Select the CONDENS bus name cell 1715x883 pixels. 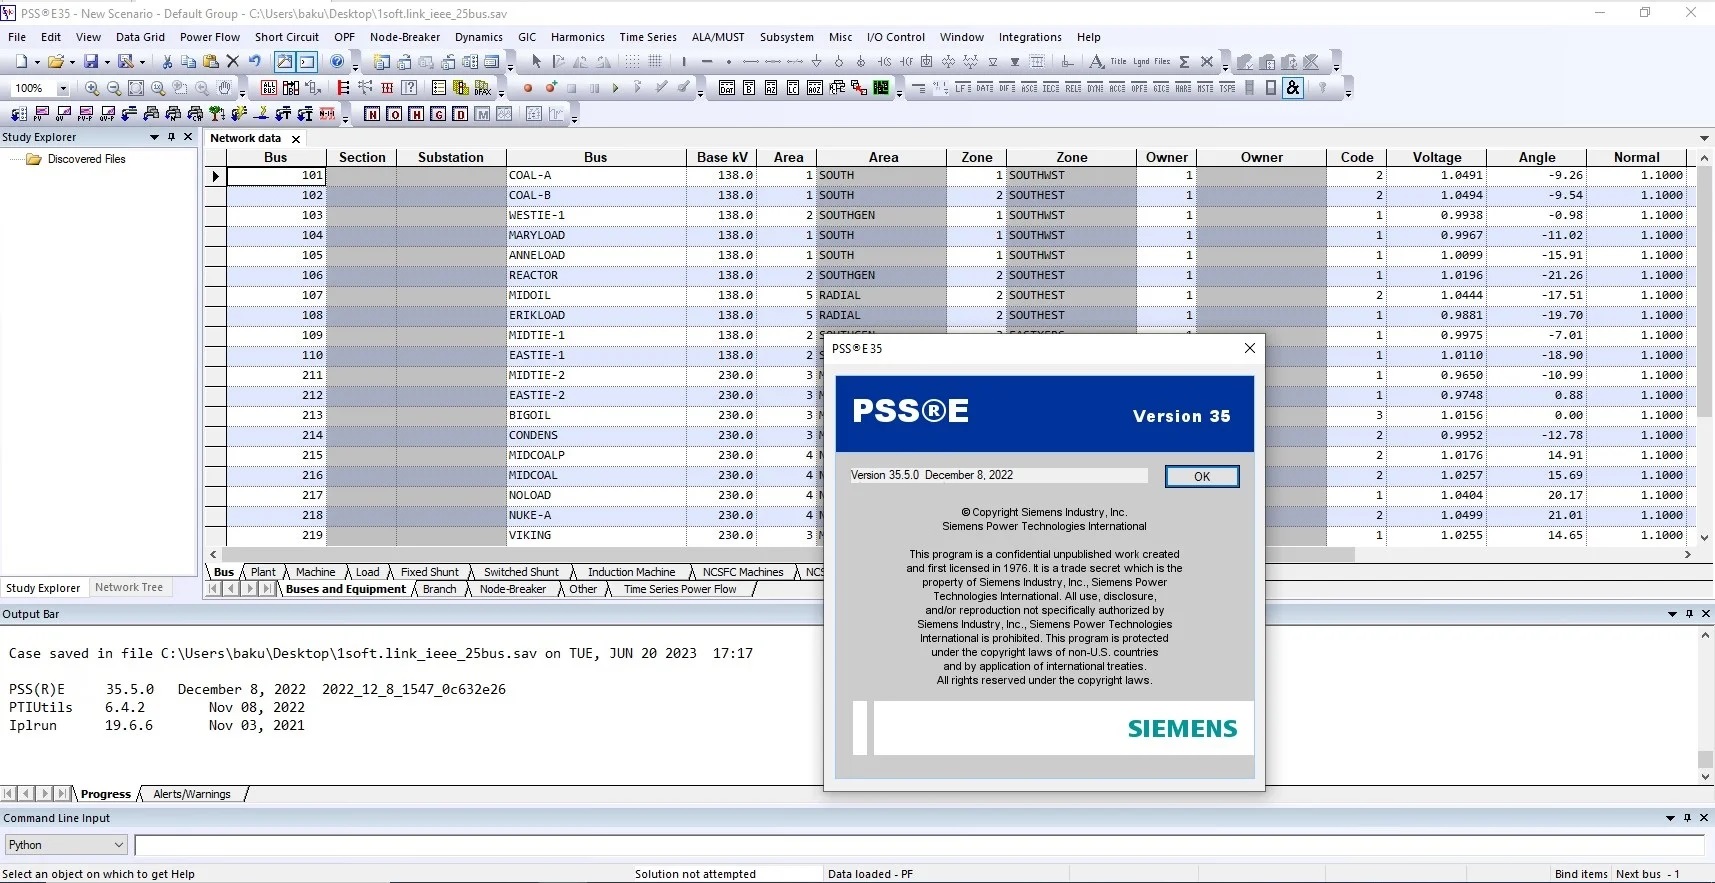tap(596, 436)
